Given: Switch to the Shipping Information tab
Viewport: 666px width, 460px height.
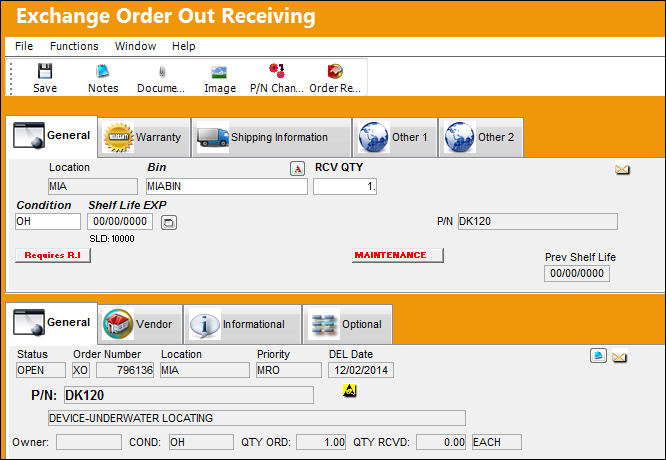Looking at the screenshot, I should 271,137.
